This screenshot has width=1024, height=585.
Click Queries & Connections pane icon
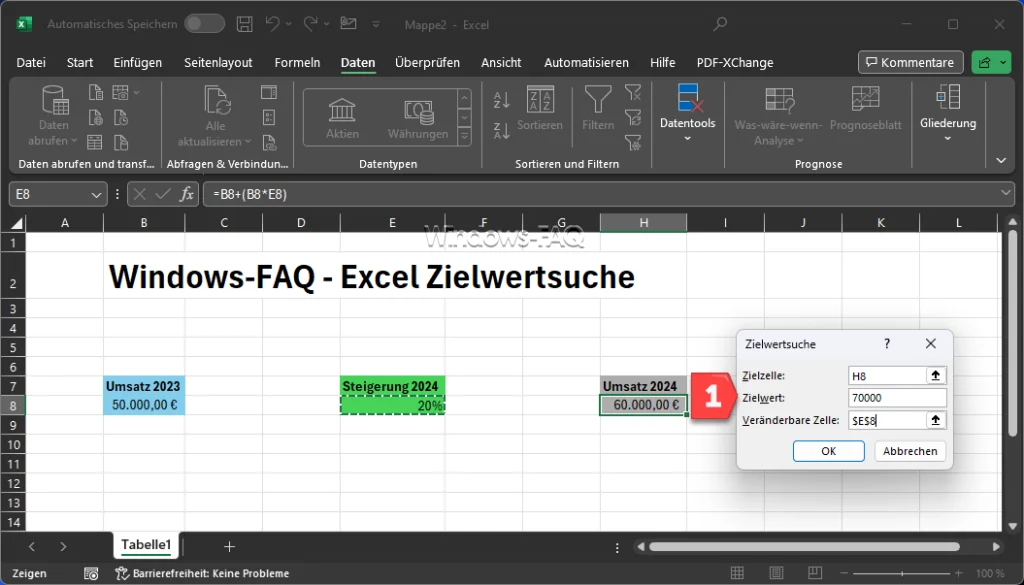coord(268,92)
